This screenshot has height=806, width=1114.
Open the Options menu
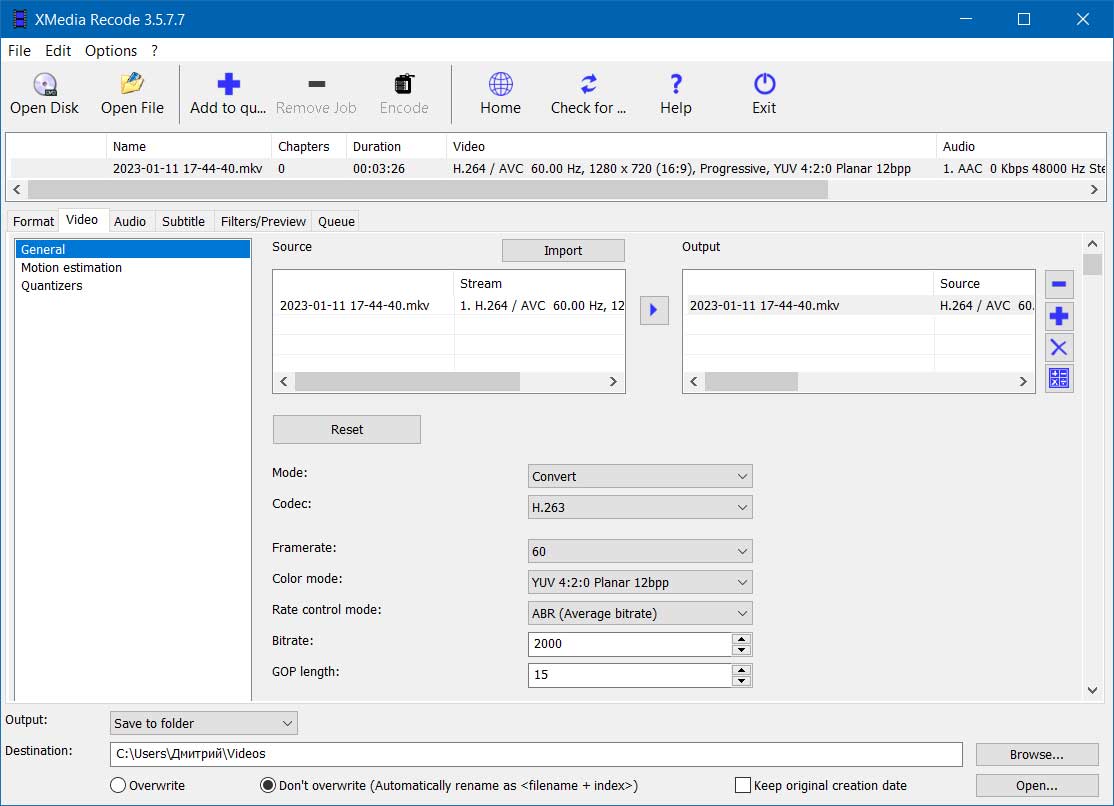point(111,50)
